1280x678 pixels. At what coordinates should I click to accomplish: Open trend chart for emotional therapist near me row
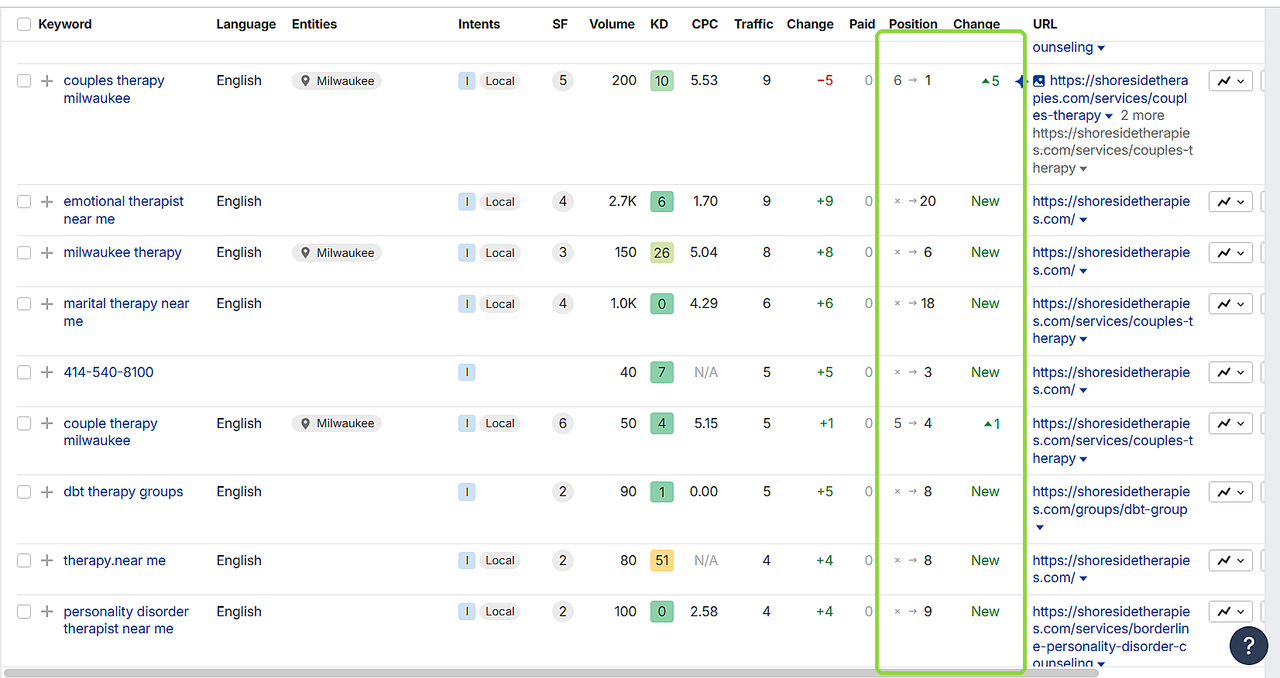(x=1230, y=202)
